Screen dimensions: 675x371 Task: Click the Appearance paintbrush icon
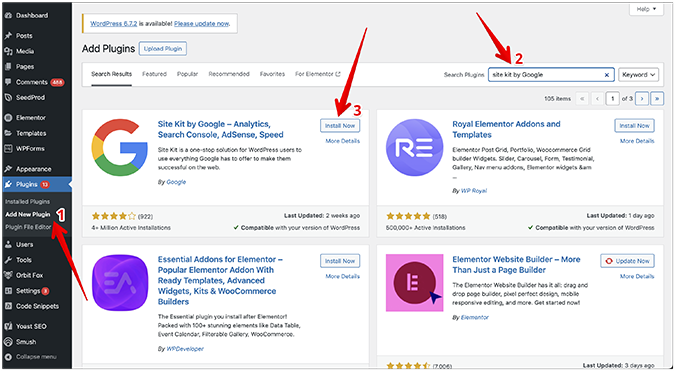click(7, 169)
